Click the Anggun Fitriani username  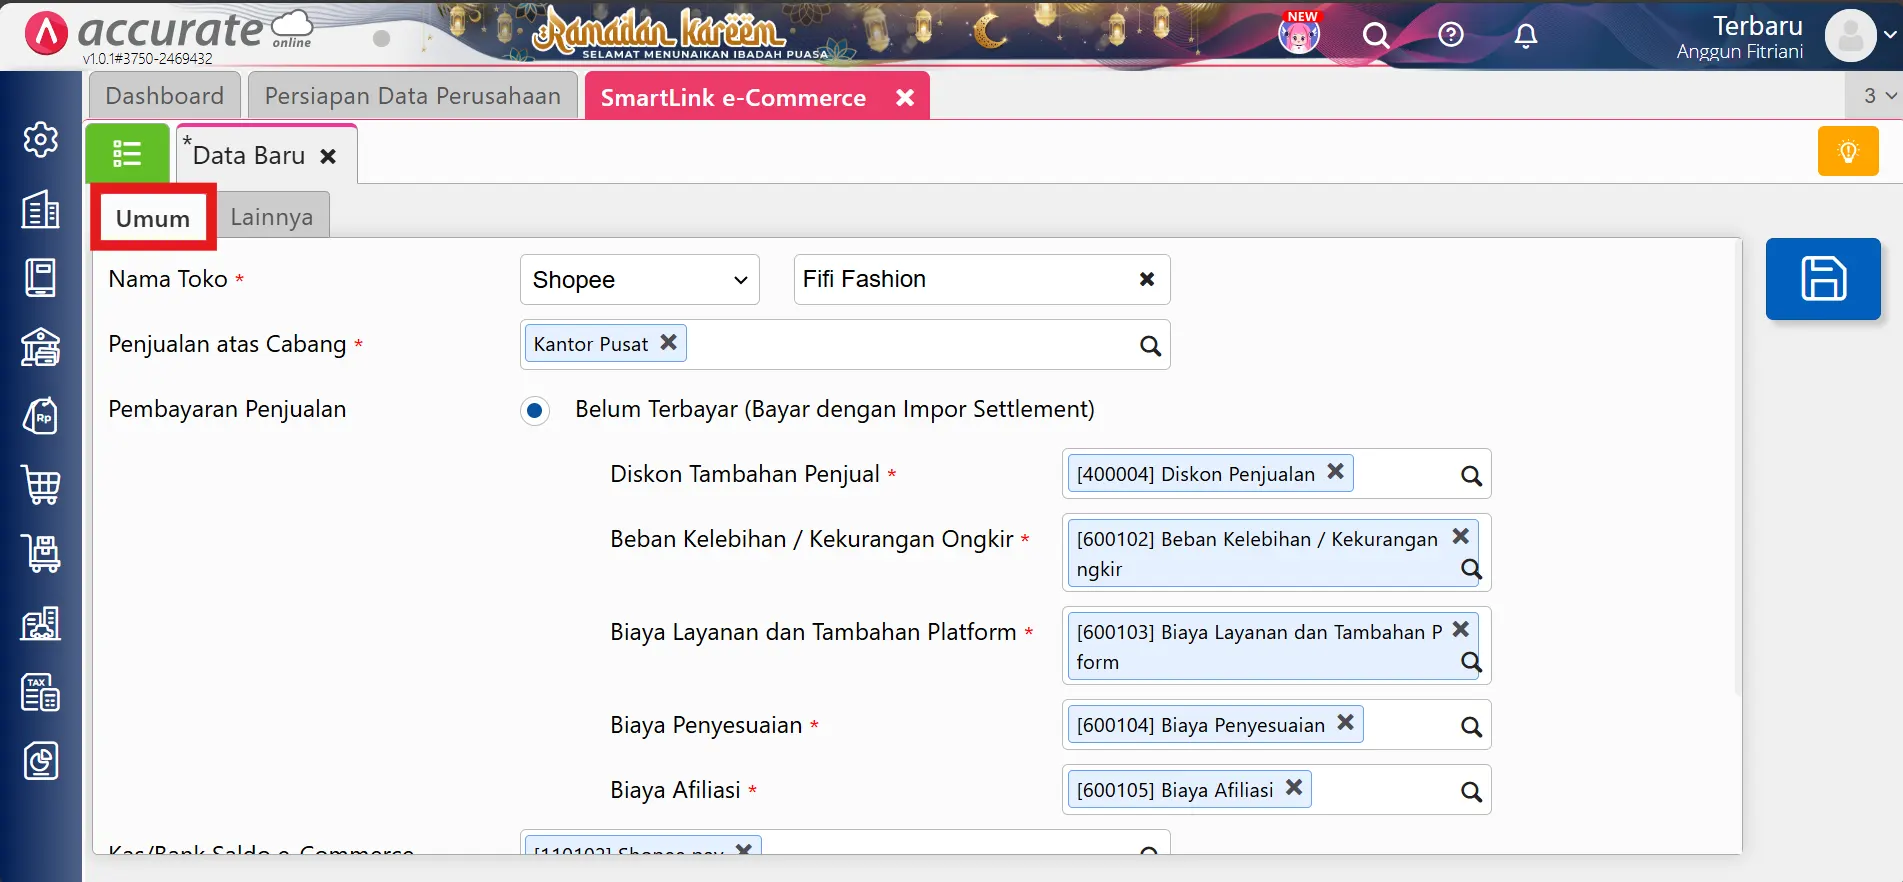(1740, 52)
